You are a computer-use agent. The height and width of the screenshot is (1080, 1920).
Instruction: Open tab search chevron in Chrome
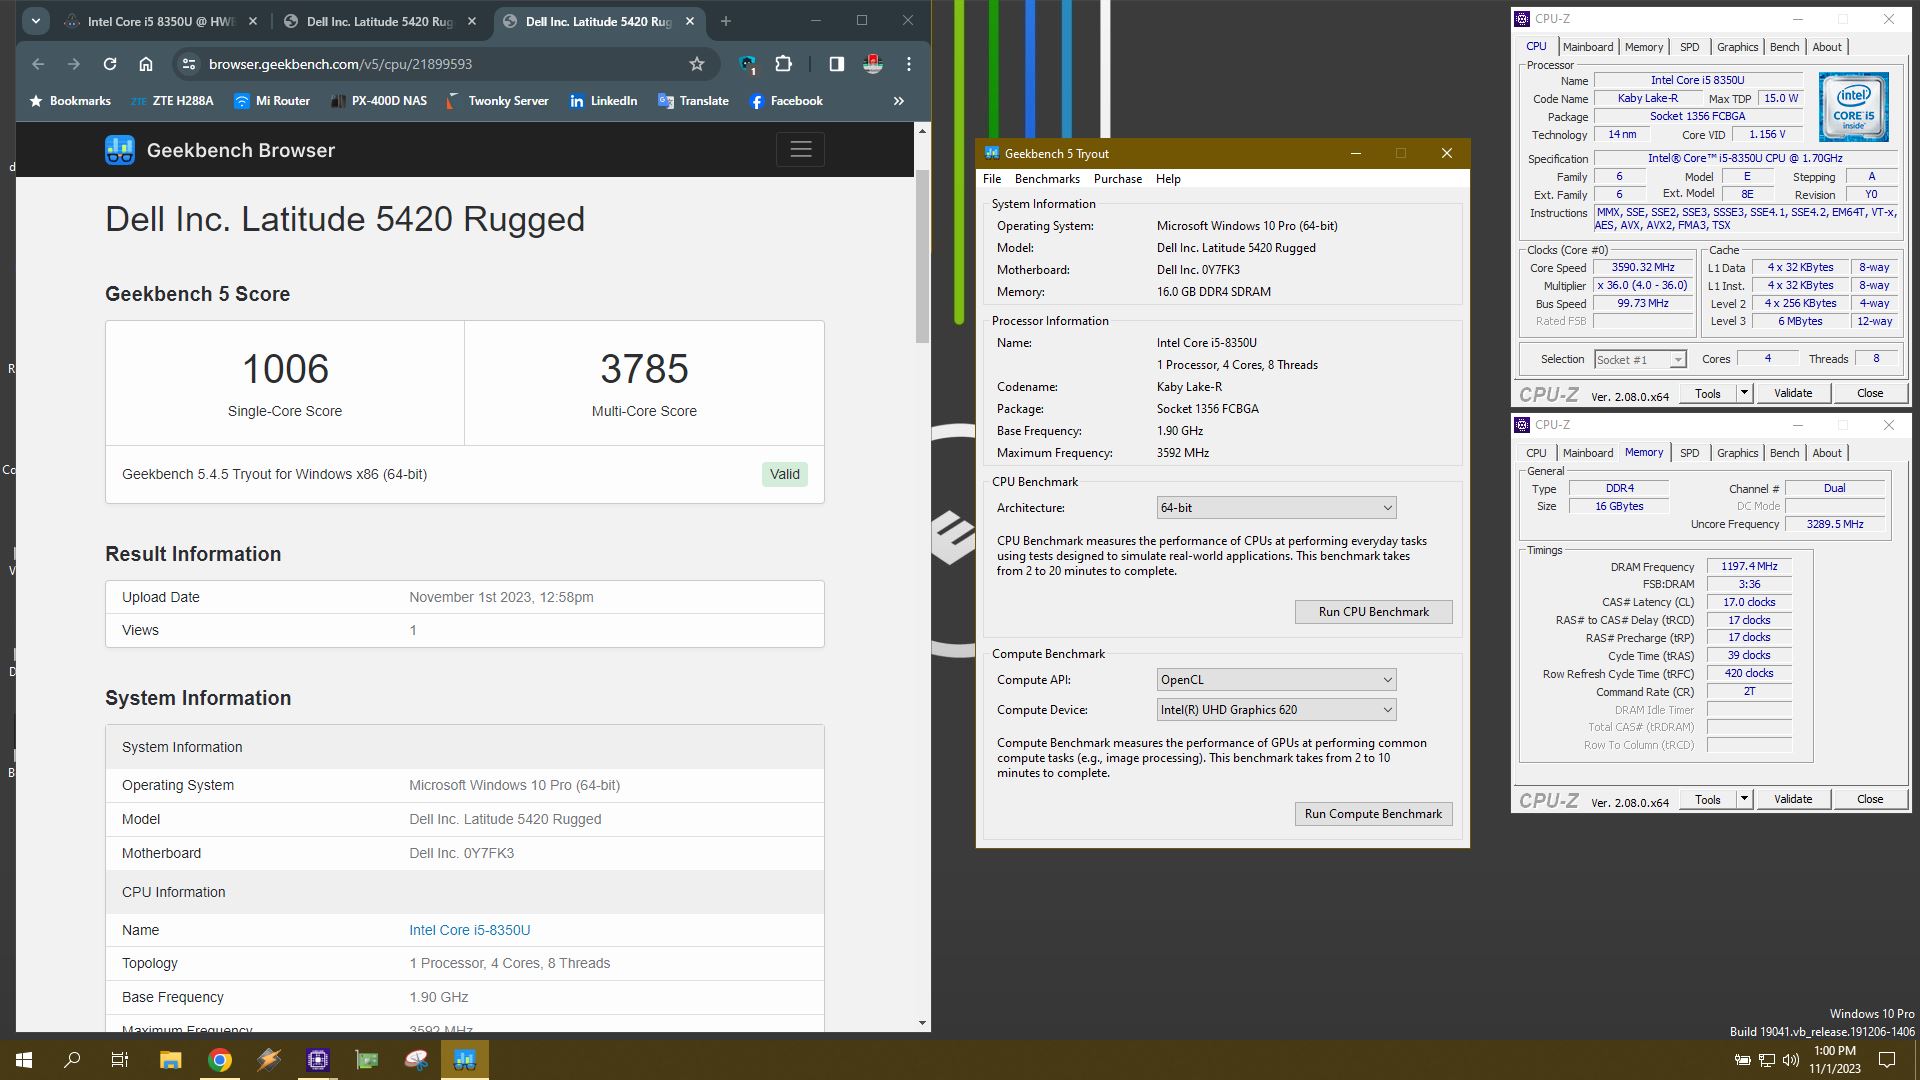[x=36, y=21]
